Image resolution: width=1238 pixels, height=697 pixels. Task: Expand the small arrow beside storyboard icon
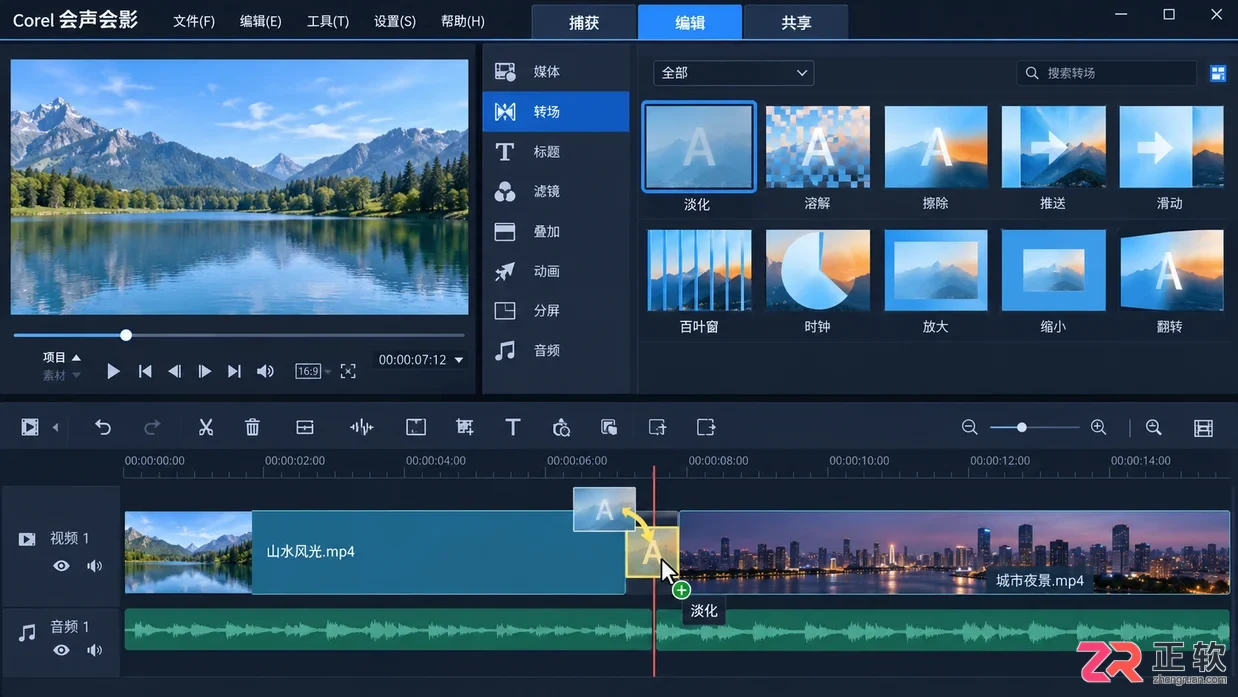pos(56,428)
